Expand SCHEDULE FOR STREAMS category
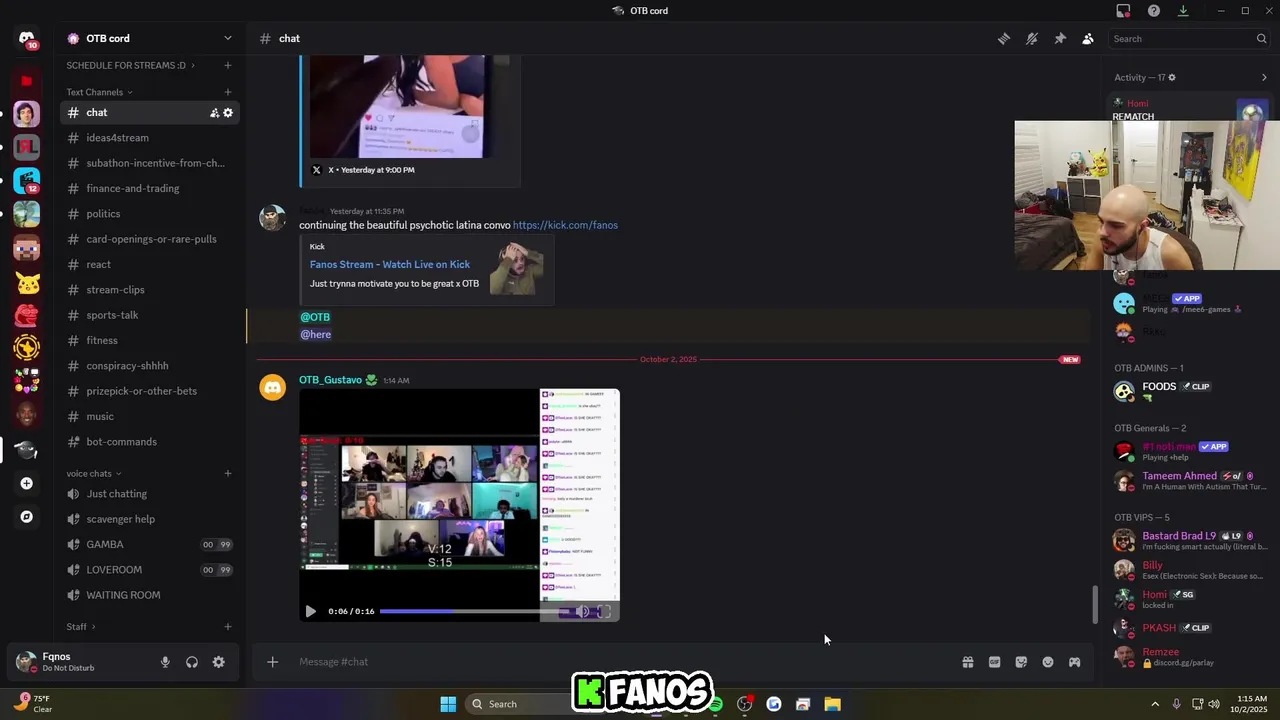The image size is (1280, 720). (130, 66)
